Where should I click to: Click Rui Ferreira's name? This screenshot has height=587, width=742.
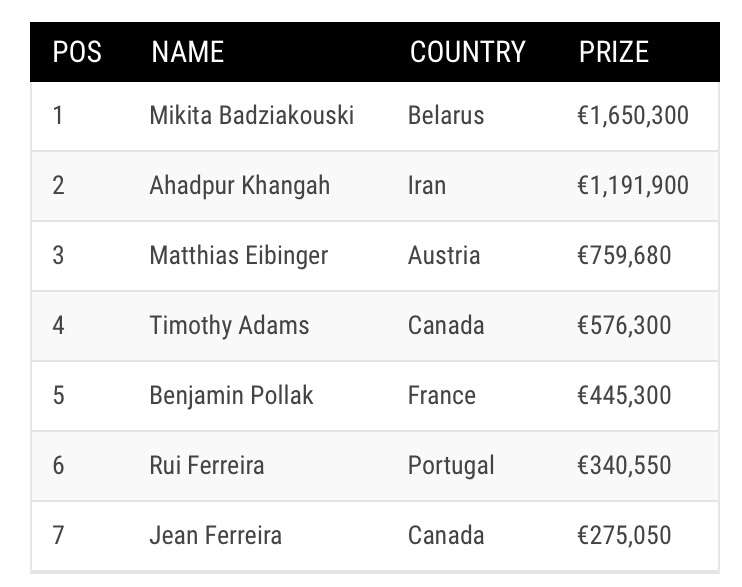[208, 466]
